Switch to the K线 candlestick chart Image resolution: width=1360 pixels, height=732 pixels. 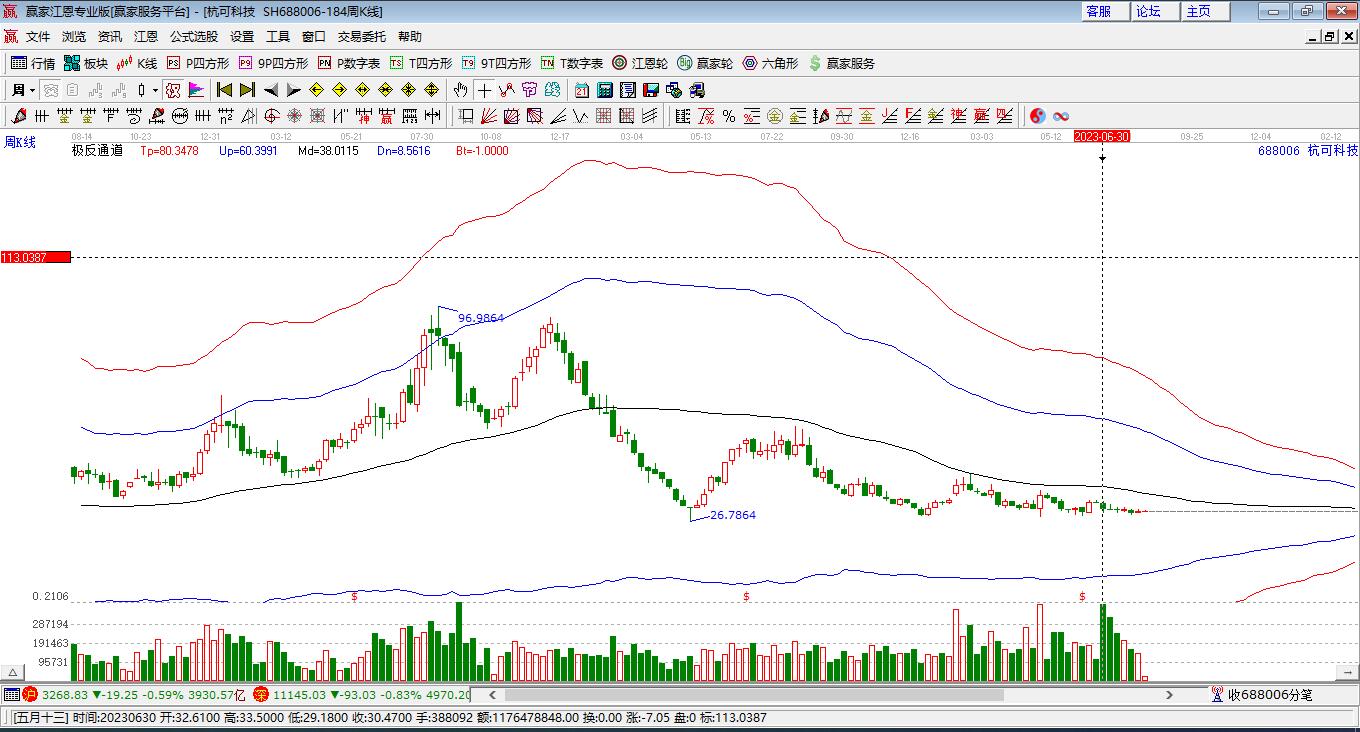pyautogui.click(x=137, y=63)
